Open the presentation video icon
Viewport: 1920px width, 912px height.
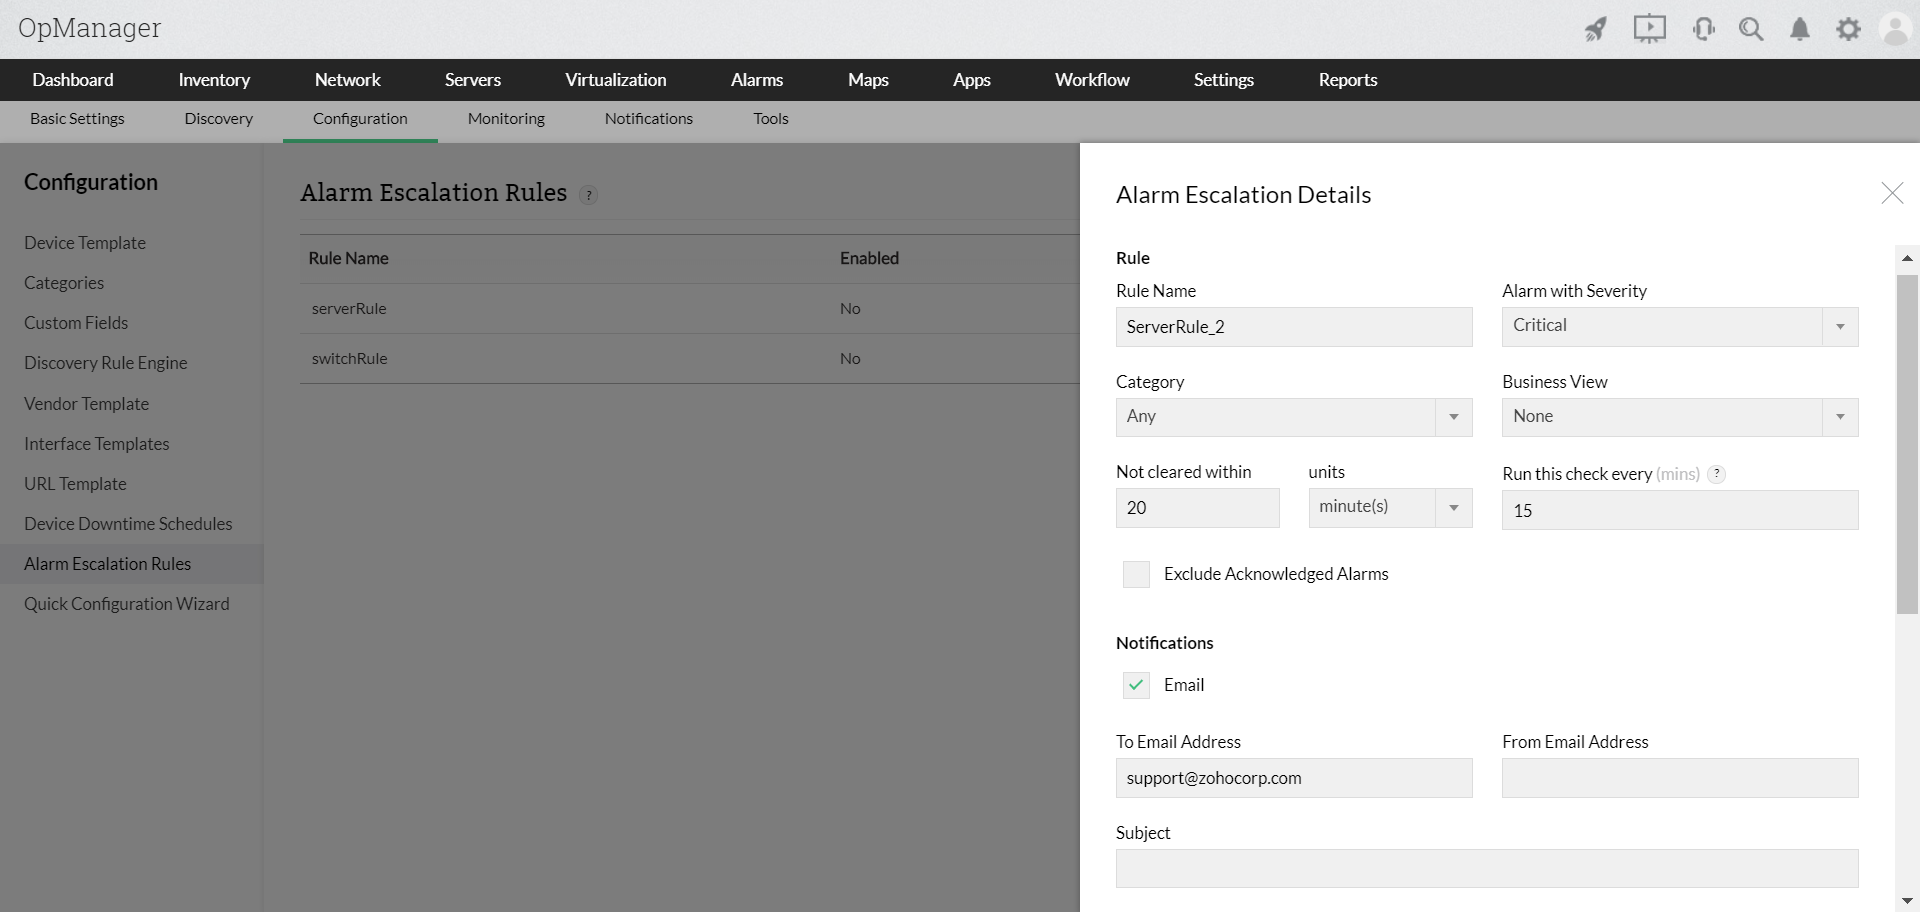point(1649,29)
